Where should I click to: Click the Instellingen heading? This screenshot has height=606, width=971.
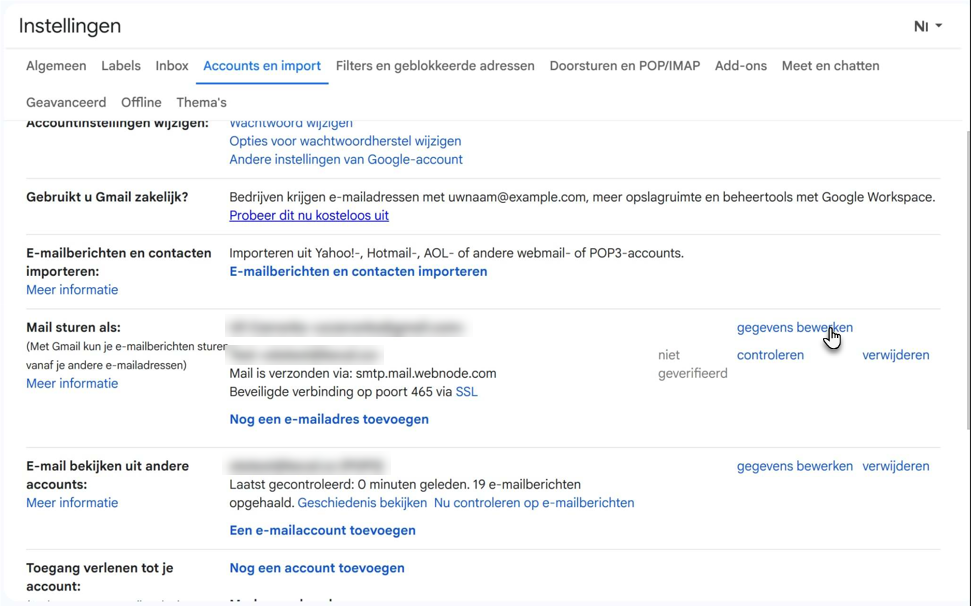point(70,26)
